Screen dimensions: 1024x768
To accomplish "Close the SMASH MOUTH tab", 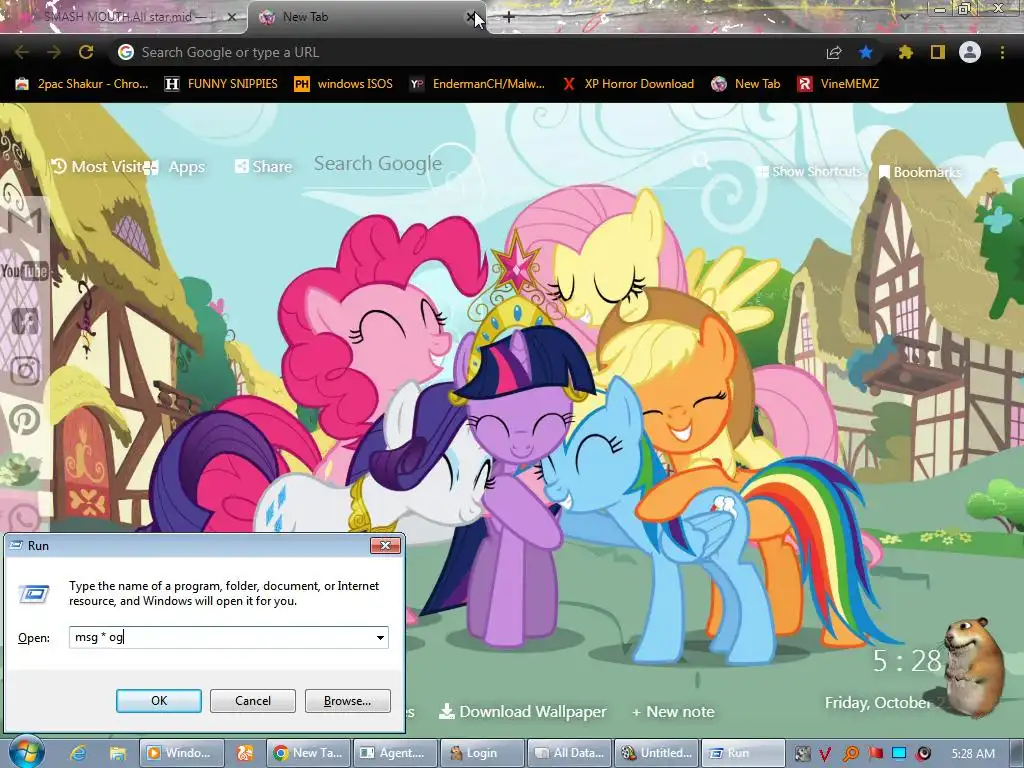I will pos(231,17).
